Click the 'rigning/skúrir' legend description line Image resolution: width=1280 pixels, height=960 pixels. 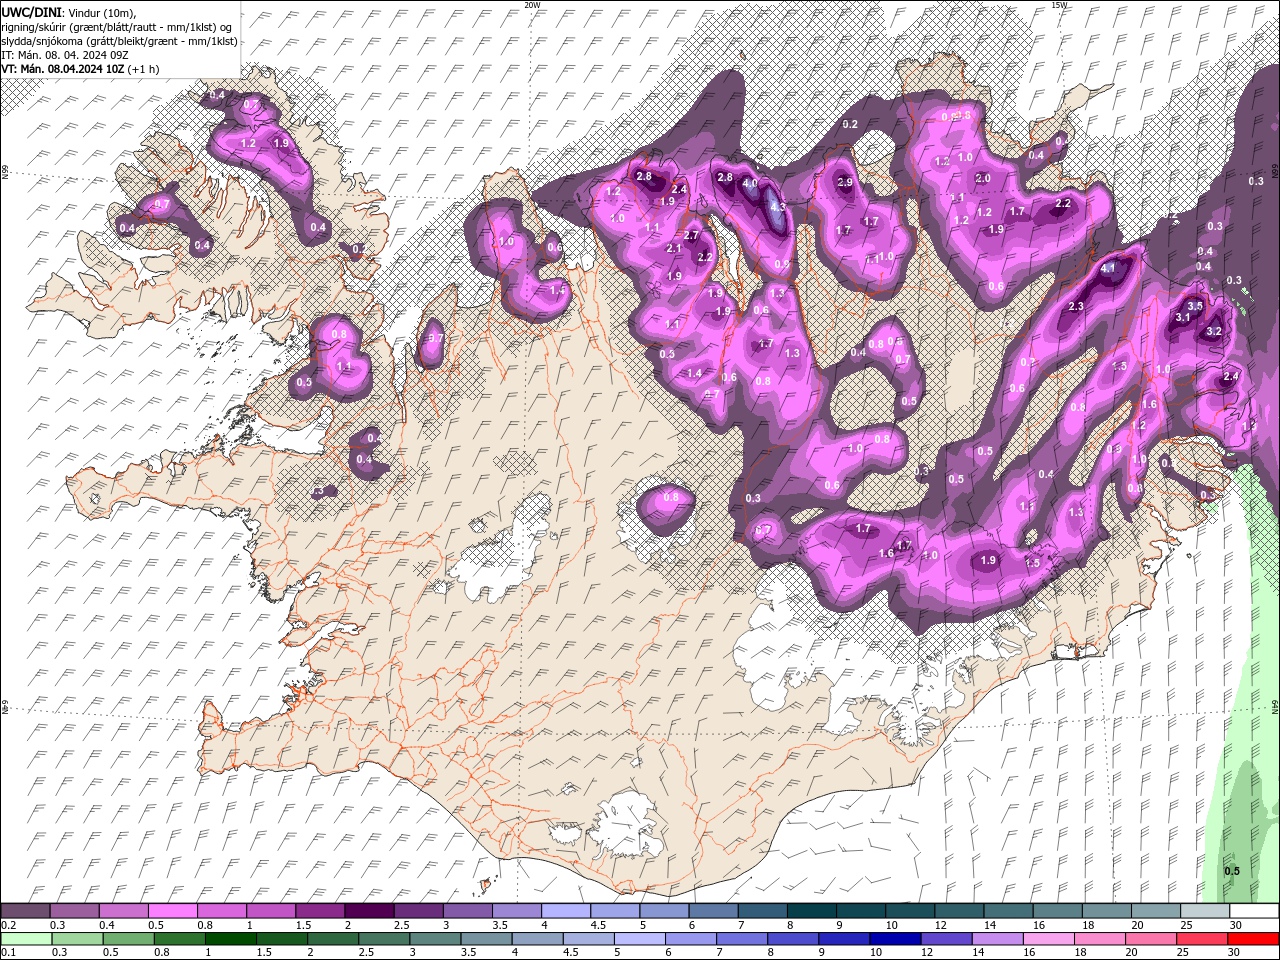point(118,26)
